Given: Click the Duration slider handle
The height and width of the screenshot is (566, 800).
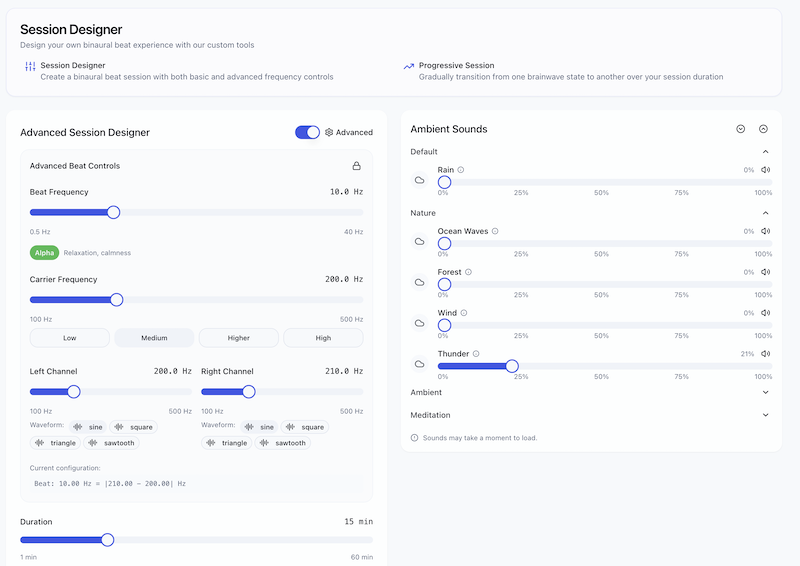Looking at the screenshot, I should tap(107, 540).
